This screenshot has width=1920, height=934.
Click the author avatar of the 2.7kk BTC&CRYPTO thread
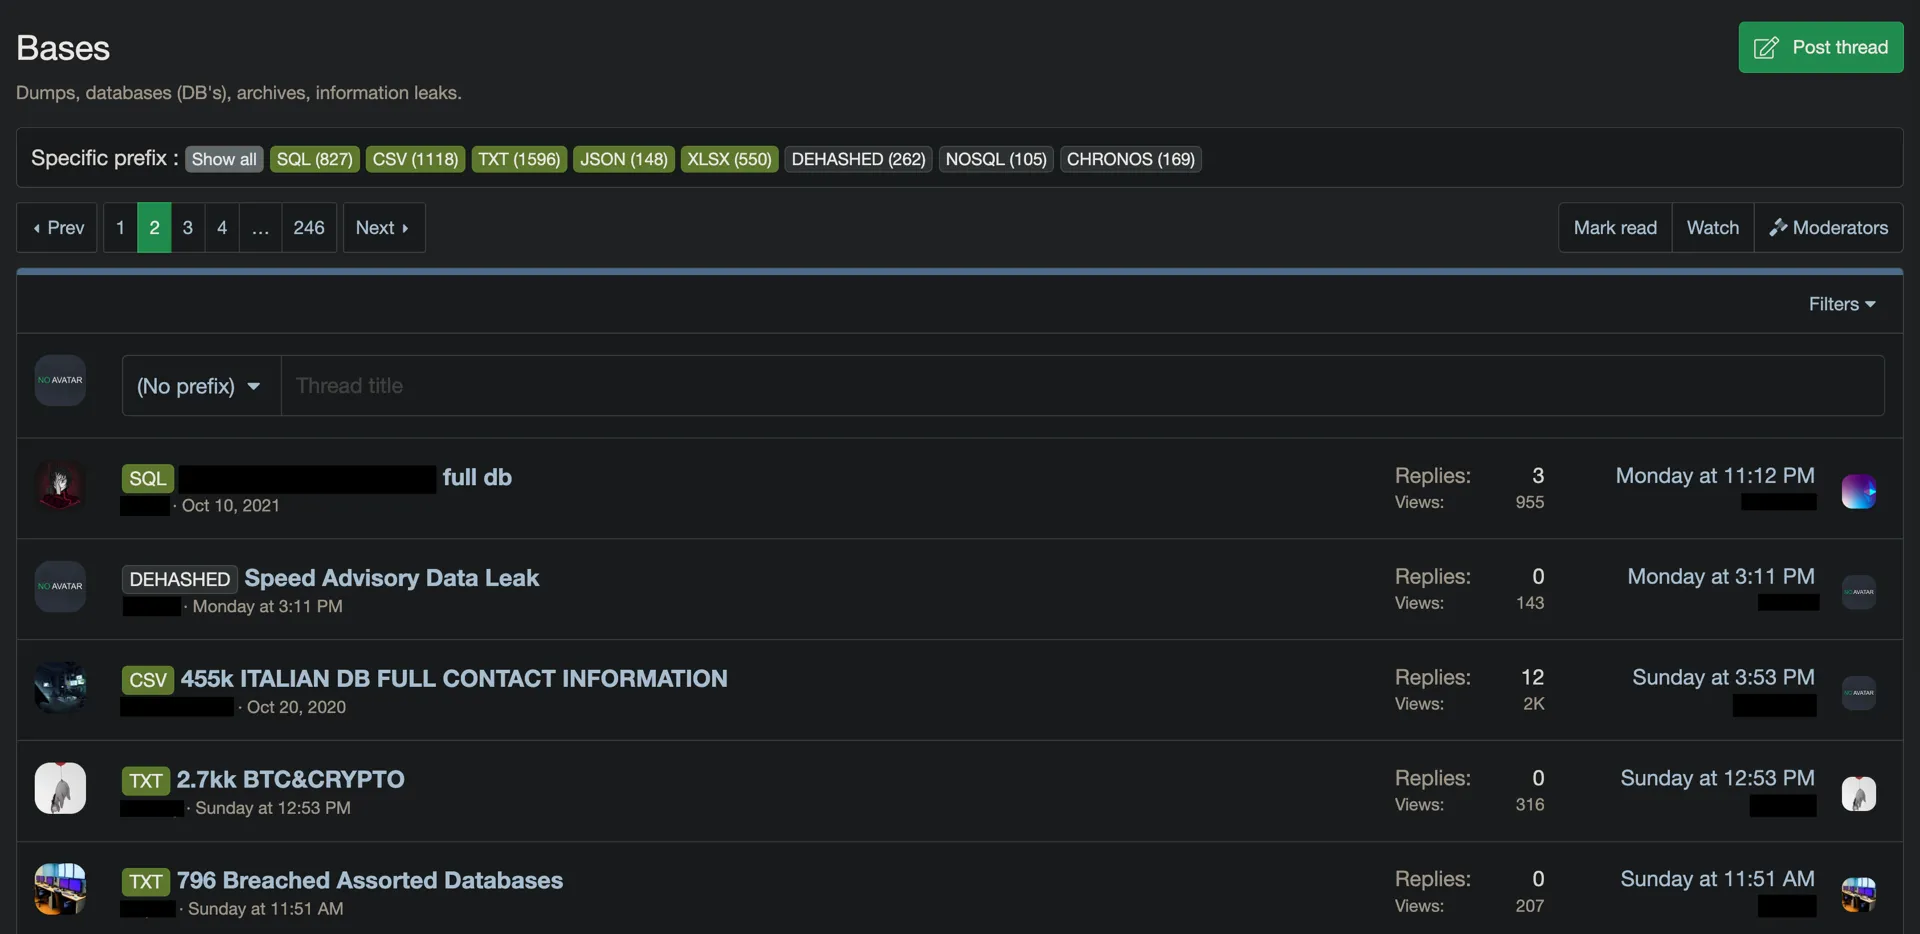tap(60, 788)
